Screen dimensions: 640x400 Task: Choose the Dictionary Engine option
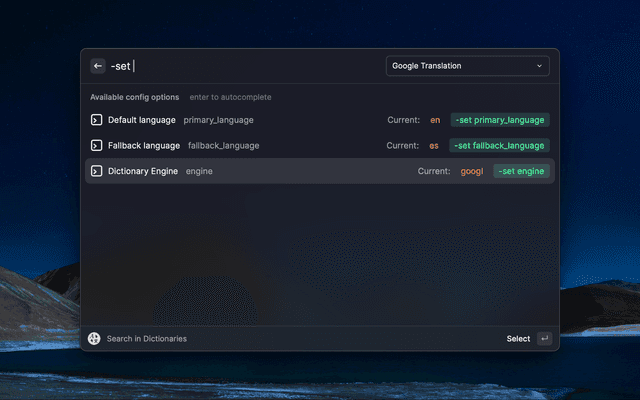point(144,171)
